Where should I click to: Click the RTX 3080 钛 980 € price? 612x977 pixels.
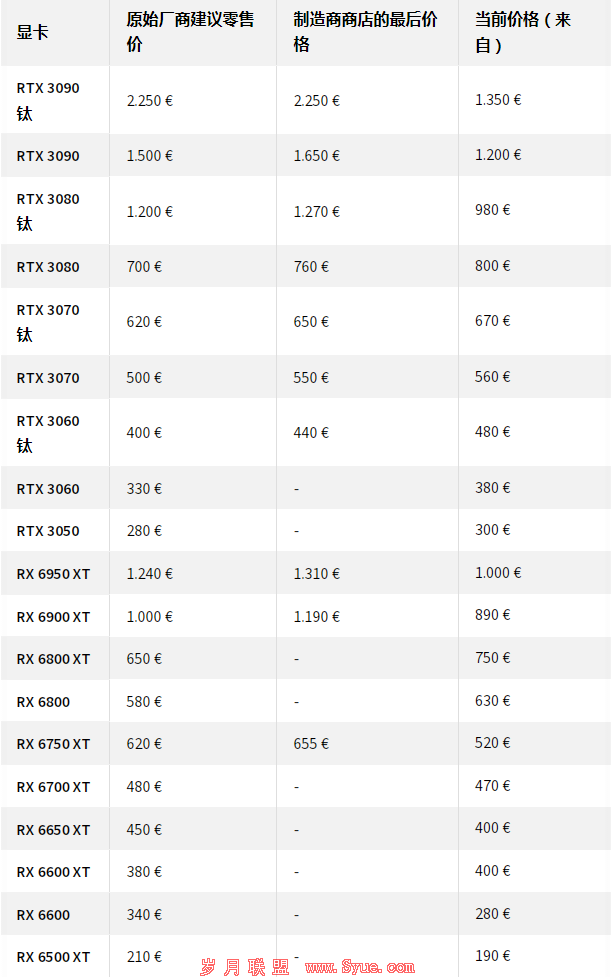coord(492,210)
